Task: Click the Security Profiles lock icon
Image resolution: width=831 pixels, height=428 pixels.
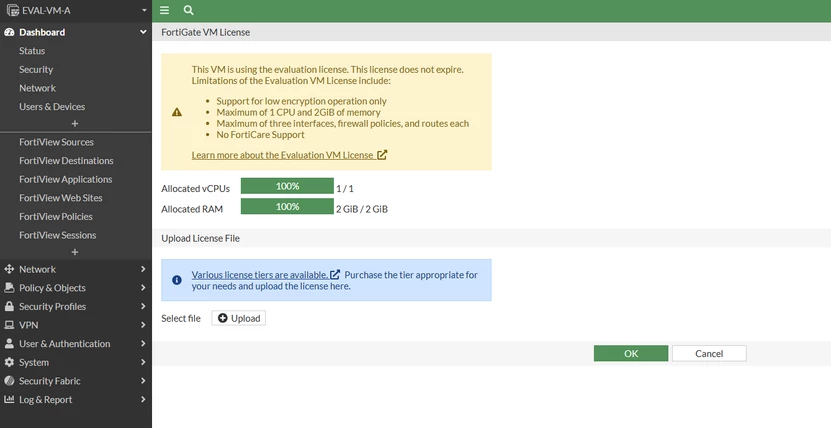Action: (x=9, y=306)
